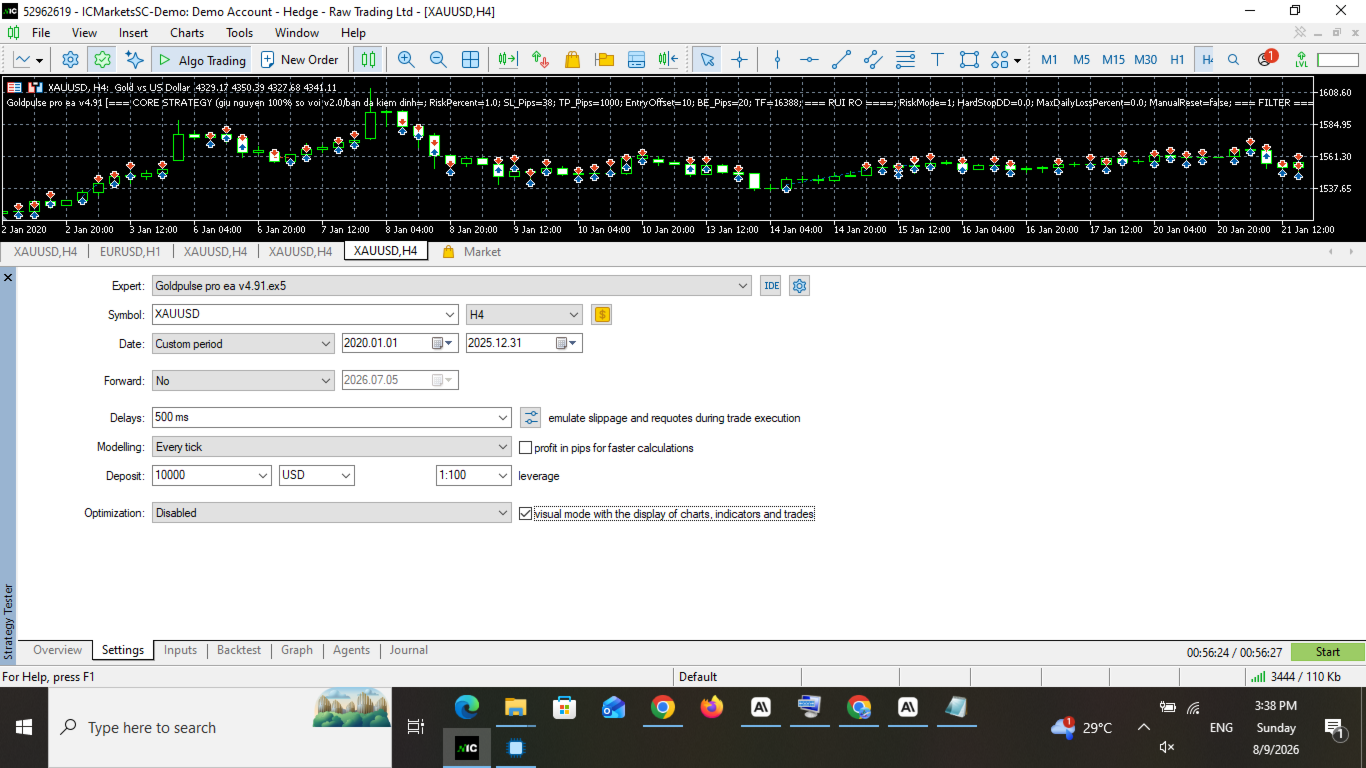Open the Insert menu

133,32
